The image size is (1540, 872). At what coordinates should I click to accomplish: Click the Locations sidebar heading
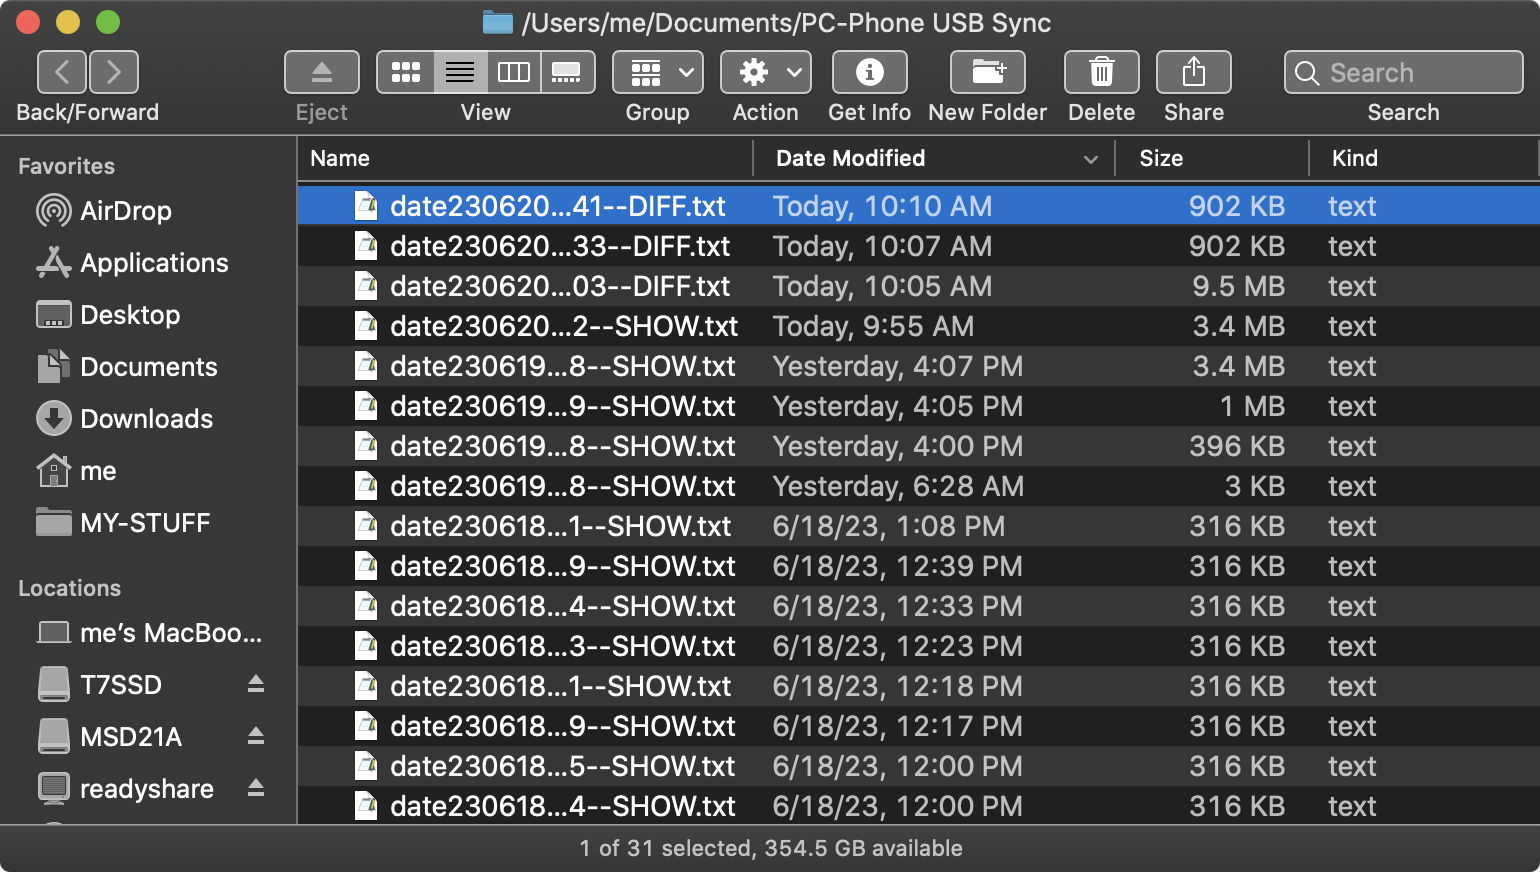pyautogui.click(x=69, y=588)
